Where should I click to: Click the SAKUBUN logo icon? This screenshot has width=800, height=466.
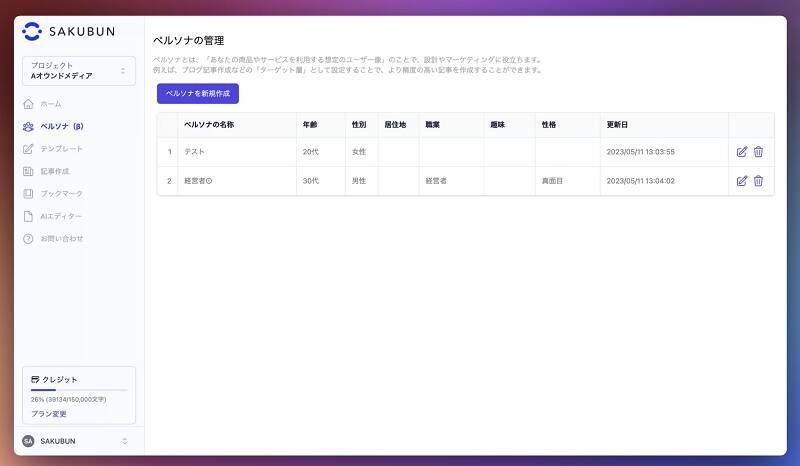32,31
